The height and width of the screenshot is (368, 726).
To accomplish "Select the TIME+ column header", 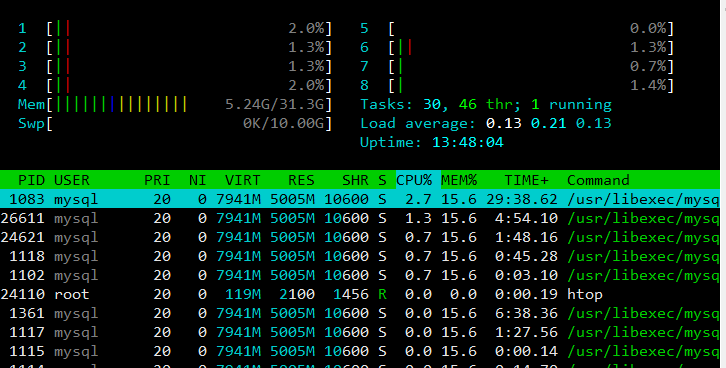I will (526, 180).
